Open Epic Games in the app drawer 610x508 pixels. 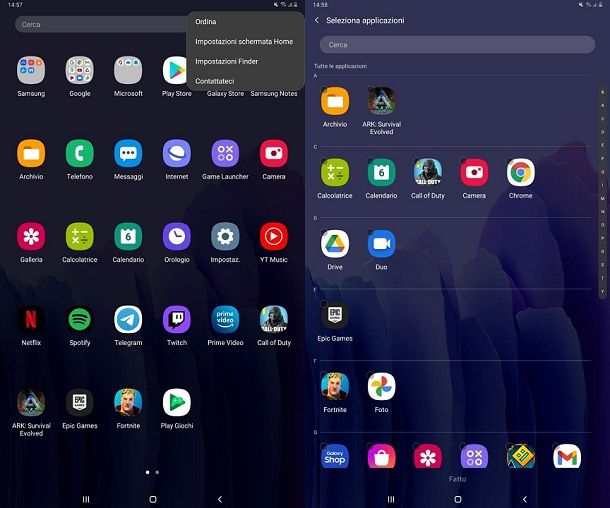coord(80,403)
